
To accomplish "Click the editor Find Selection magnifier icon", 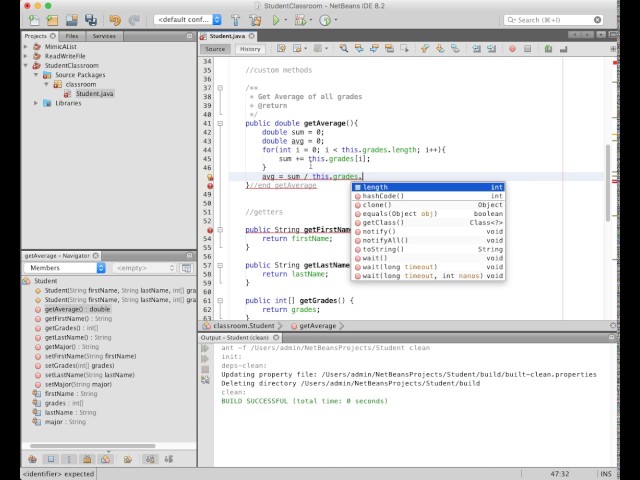I will (344, 49).
